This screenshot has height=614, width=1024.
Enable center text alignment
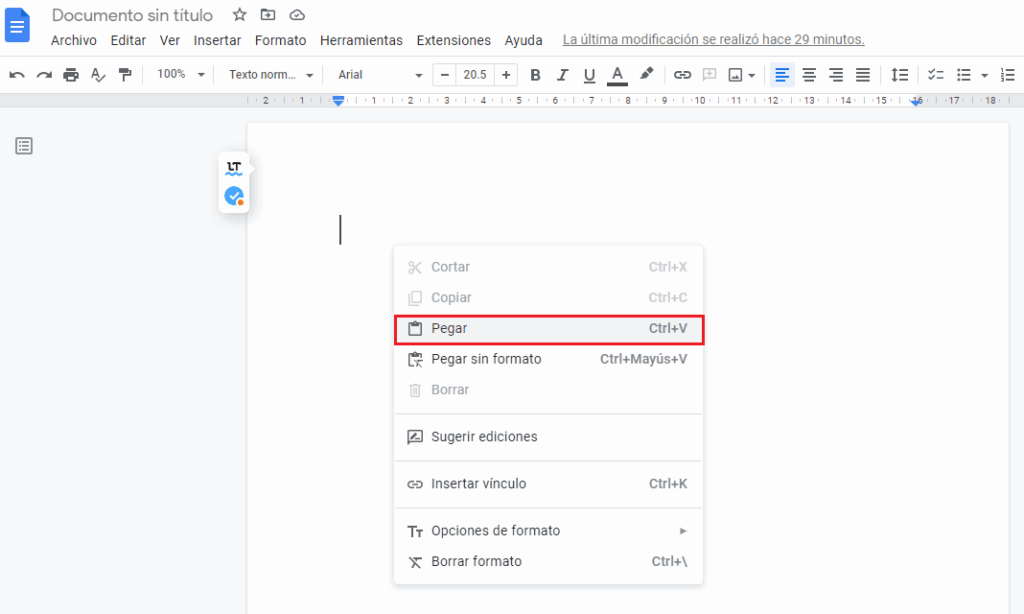(x=809, y=75)
